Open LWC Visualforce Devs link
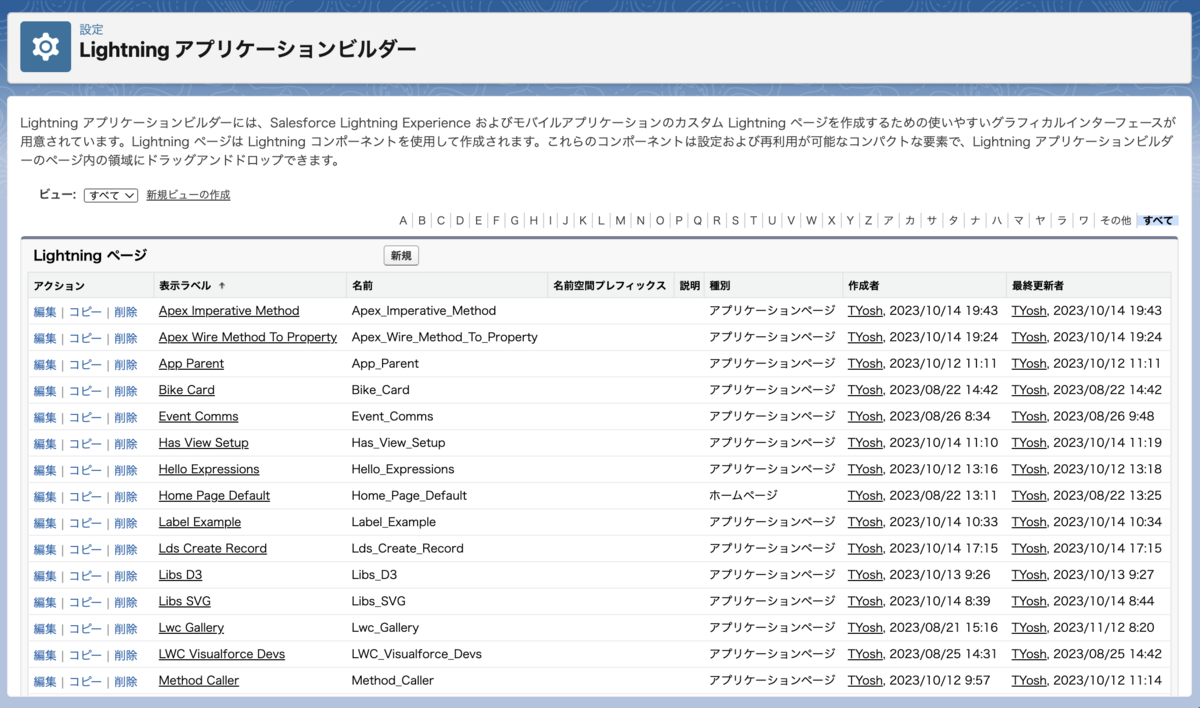The image size is (1200, 708). coord(221,654)
